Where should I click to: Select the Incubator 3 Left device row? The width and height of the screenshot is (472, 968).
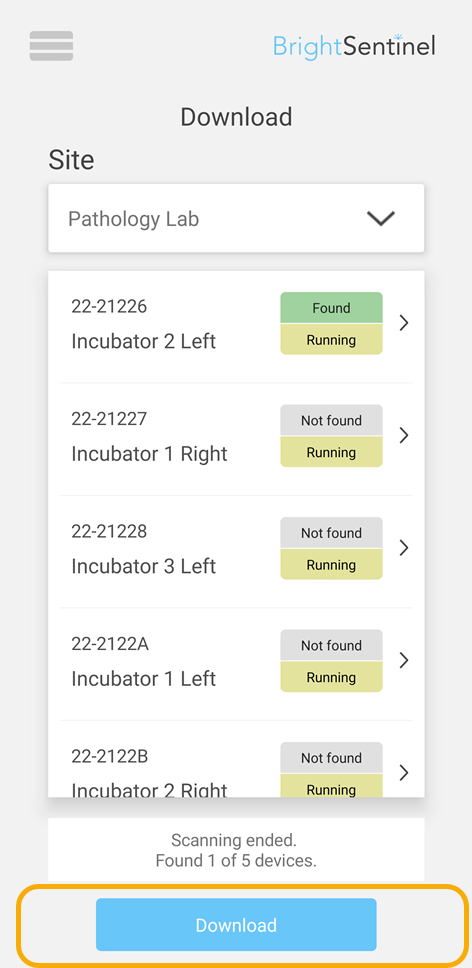point(236,551)
